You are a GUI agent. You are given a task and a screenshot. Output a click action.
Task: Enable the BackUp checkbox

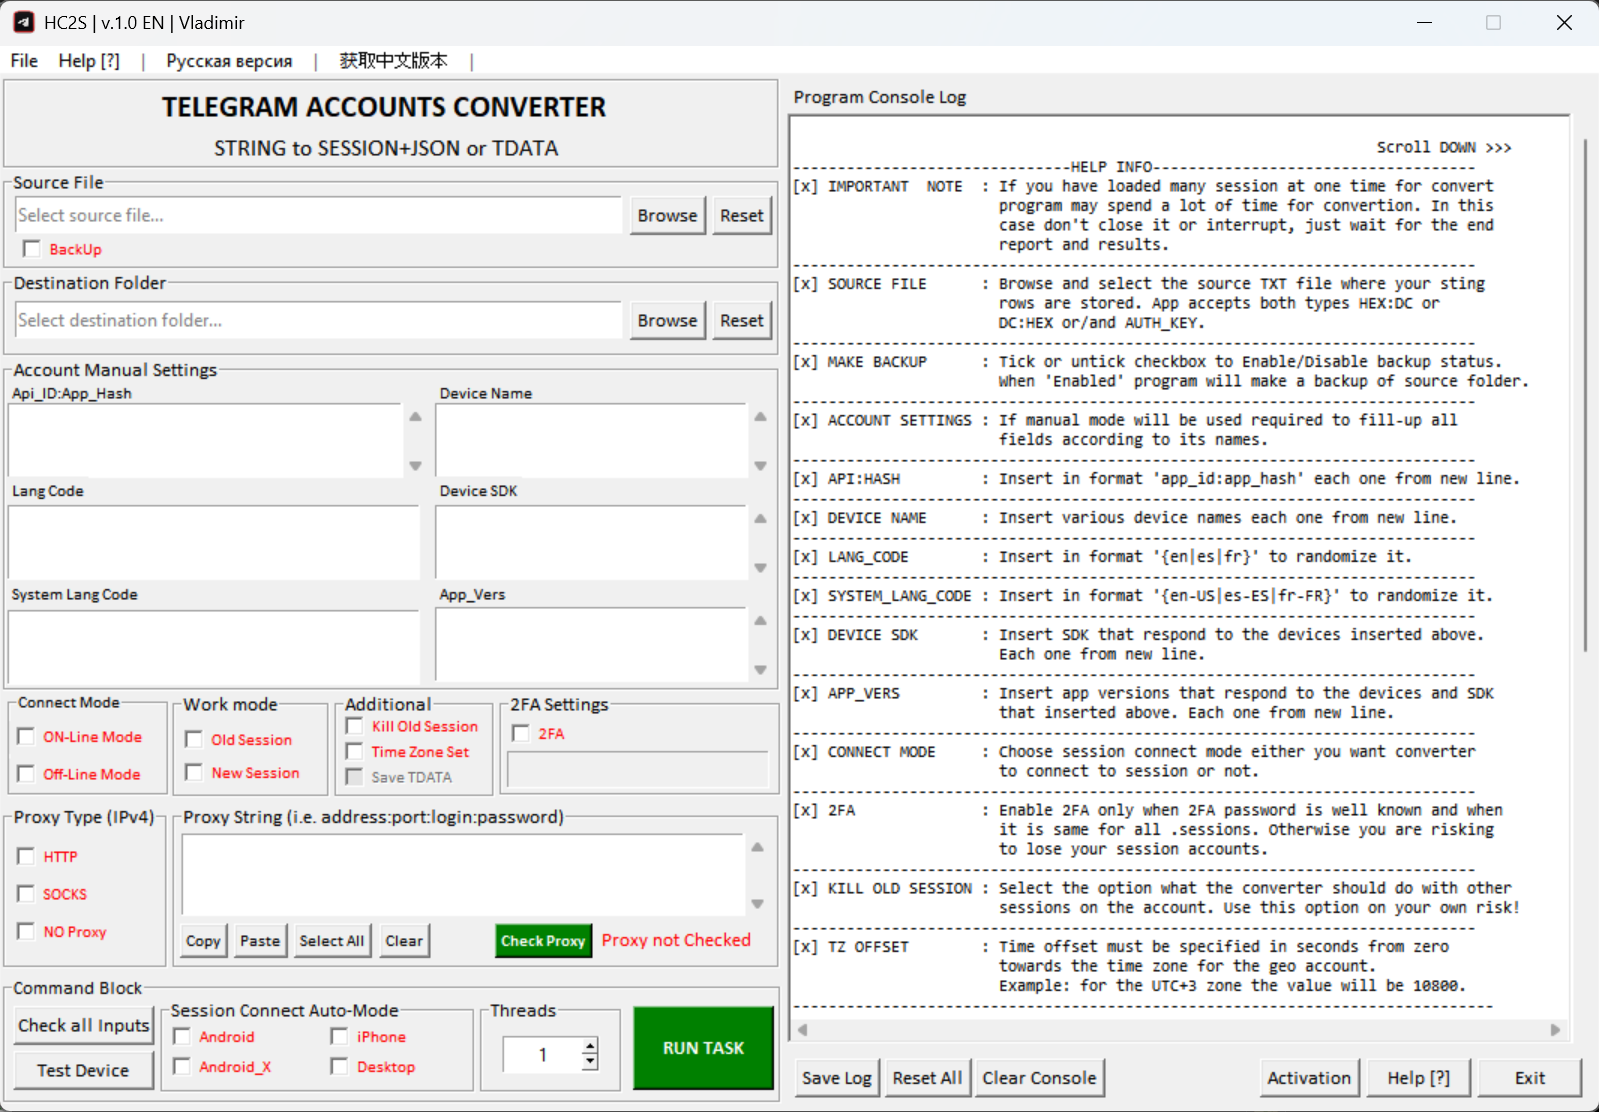(x=32, y=249)
